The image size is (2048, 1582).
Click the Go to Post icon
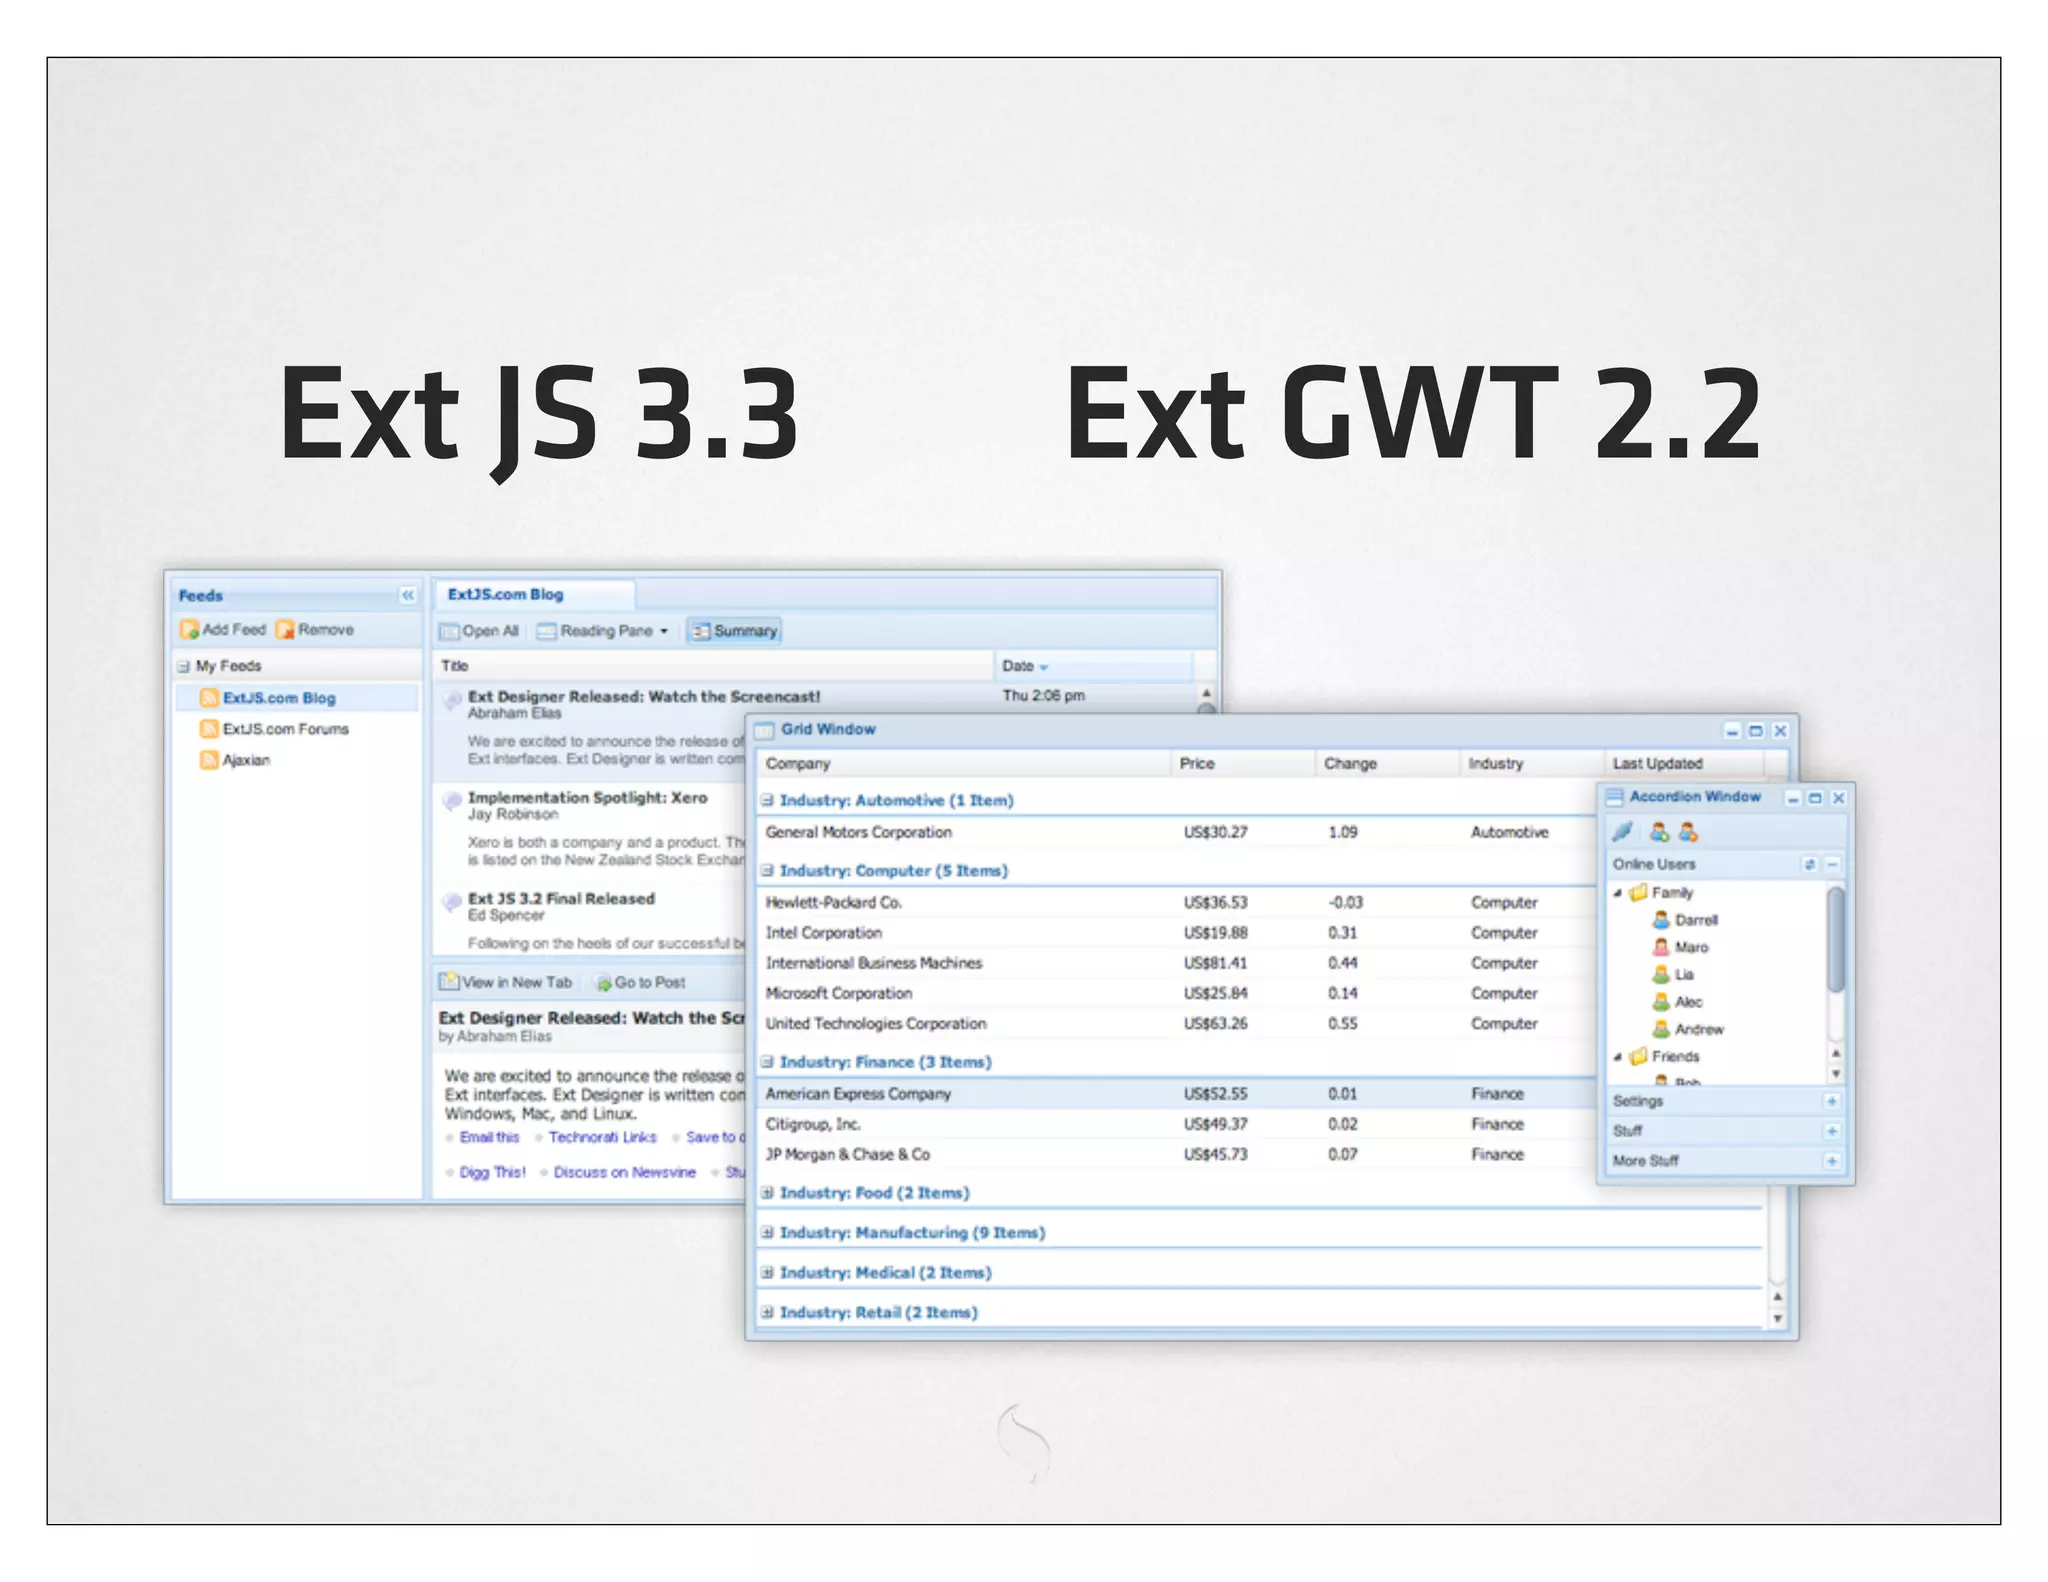coord(604,982)
